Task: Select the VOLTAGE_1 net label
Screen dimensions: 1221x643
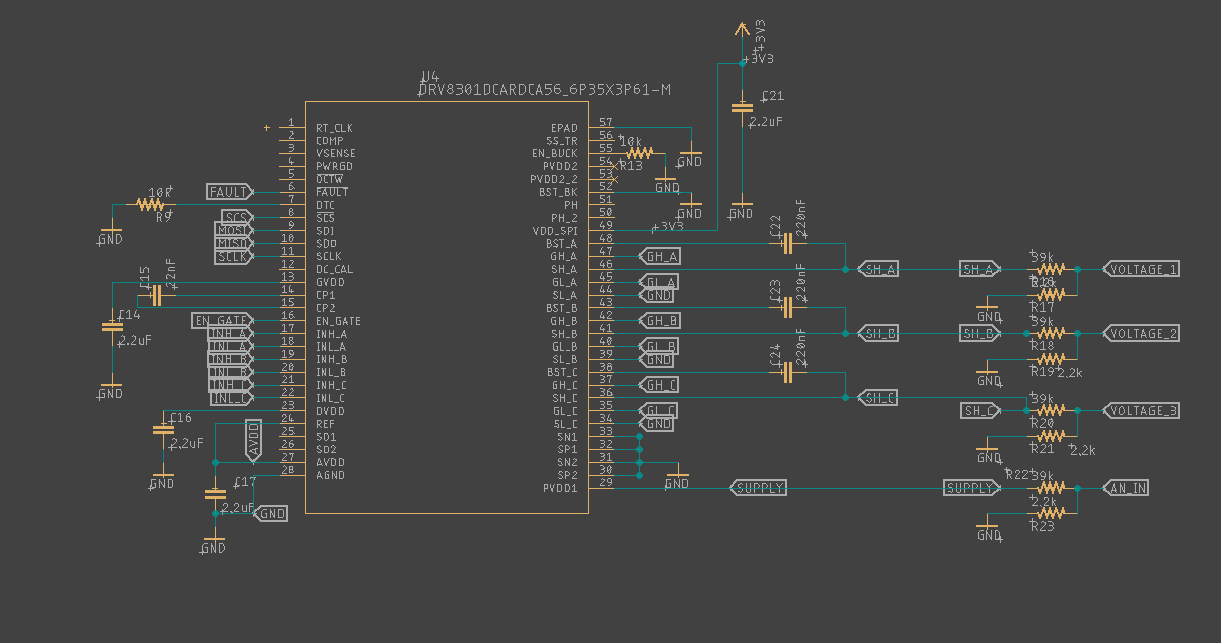Action: point(1141,269)
